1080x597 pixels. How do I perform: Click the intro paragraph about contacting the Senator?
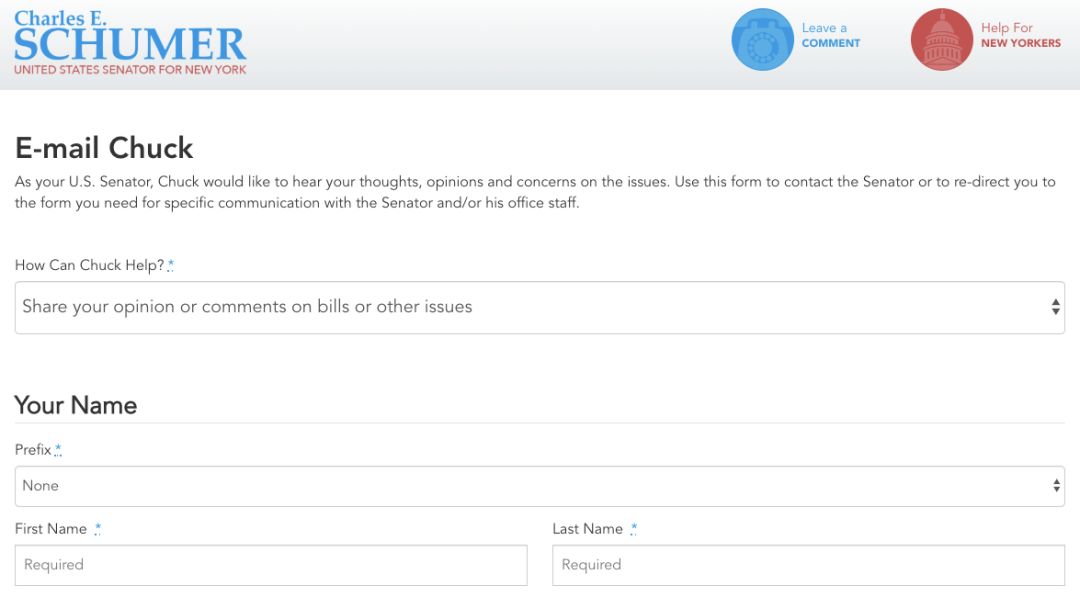coord(535,192)
